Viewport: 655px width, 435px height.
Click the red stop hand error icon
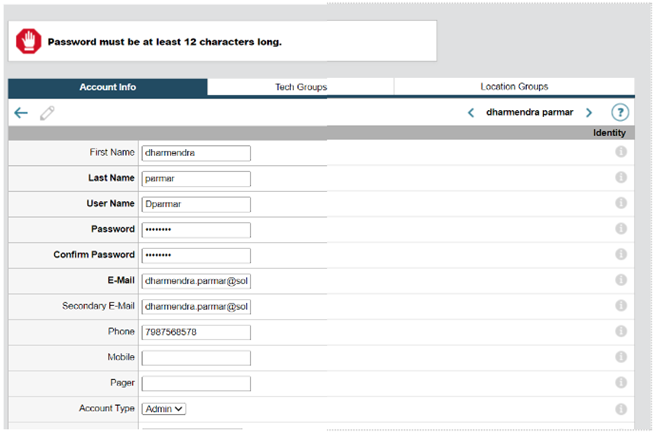28,41
